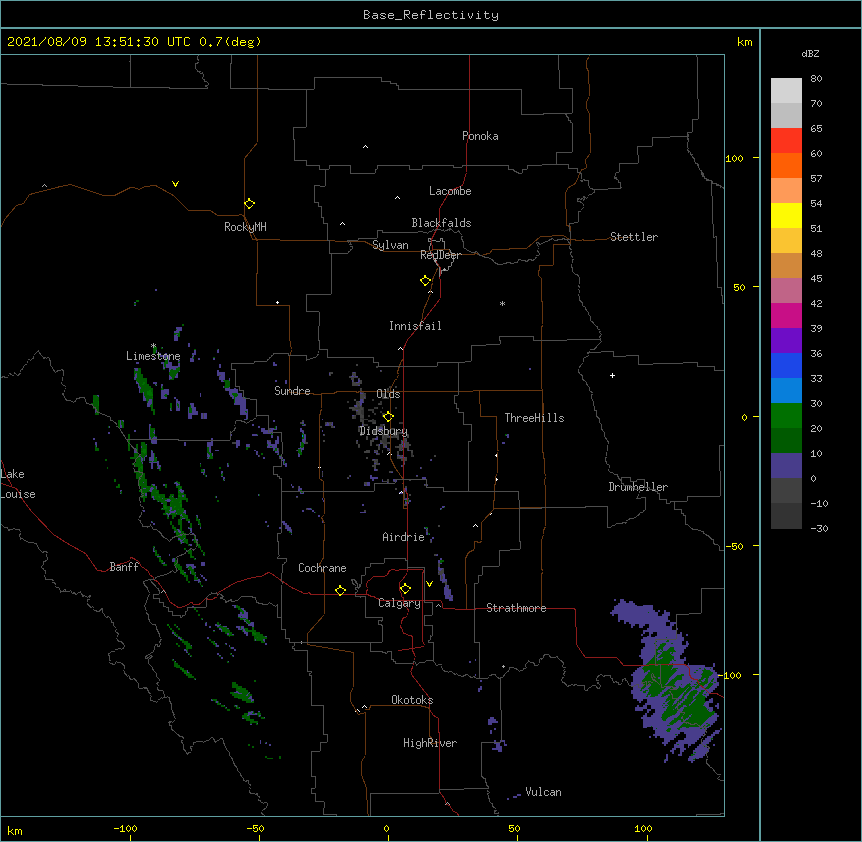Screen dimensions: 862x842
Task: Click the Ponoka city label
Action: pyautogui.click(x=480, y=136)
